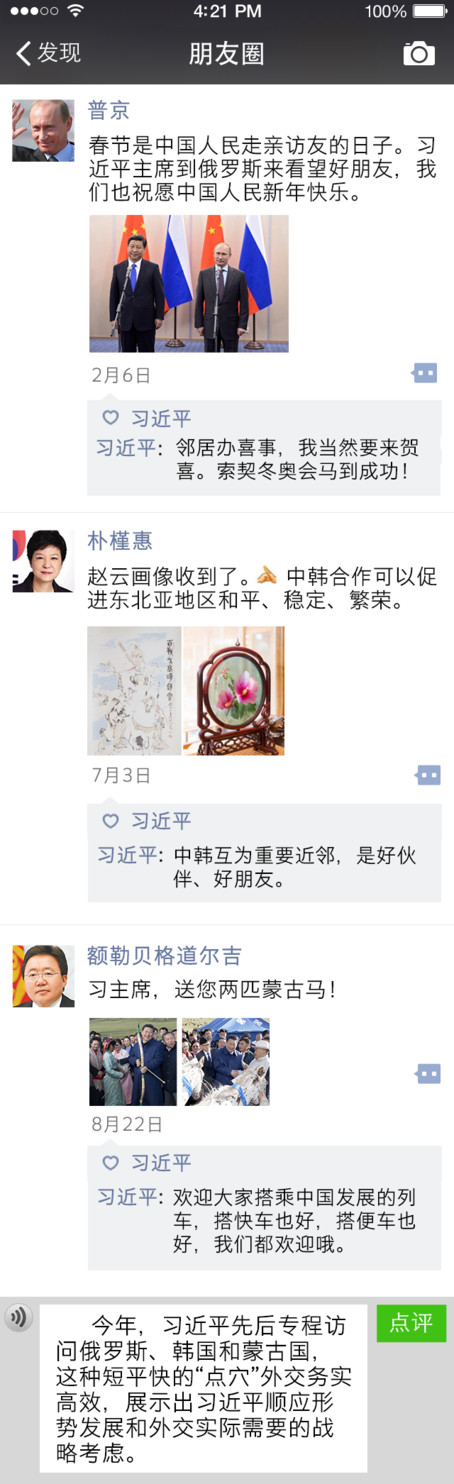Open comment bubble icon on 额勒贝格道尔吉's post
Screen dimensions: 454x1484
427,1073
